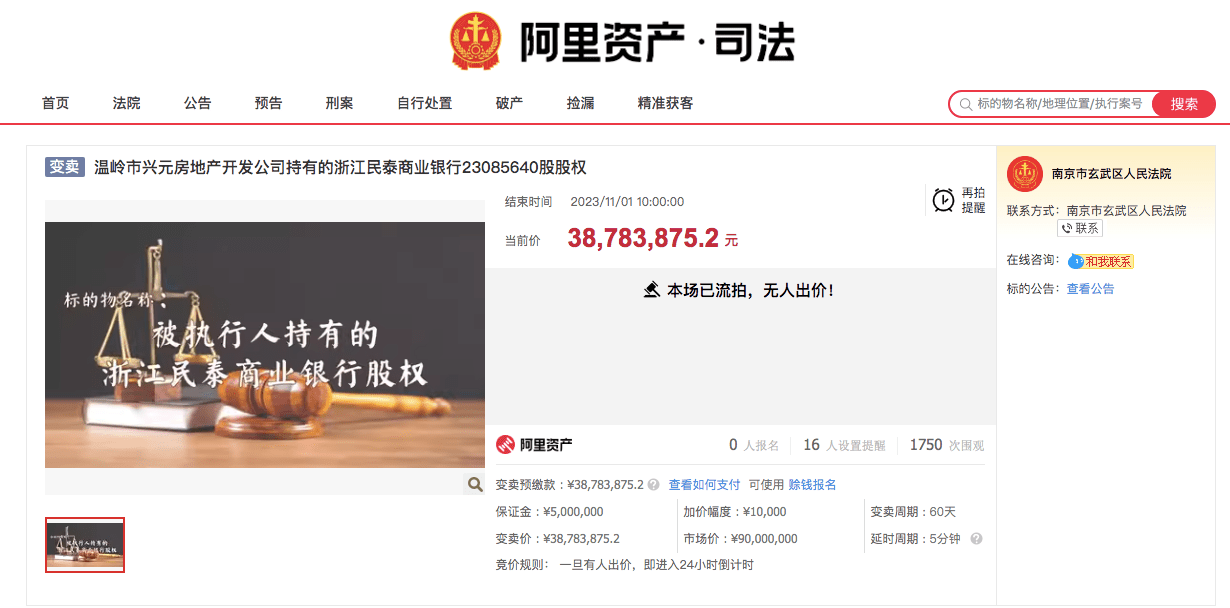
Task: Click the Ali Assets judicial emblem logo
Action: point(478,41)
